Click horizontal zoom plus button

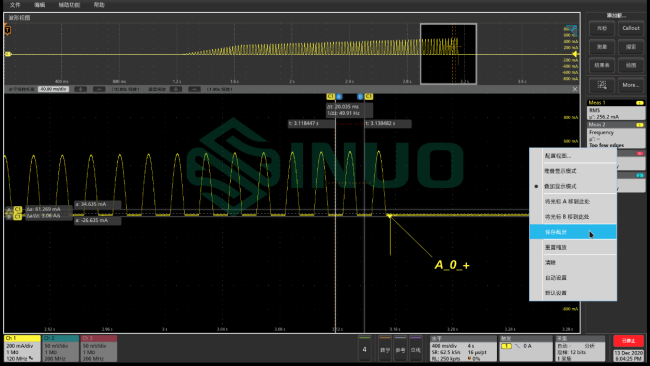pyautogui.click(x=80, y=89)
